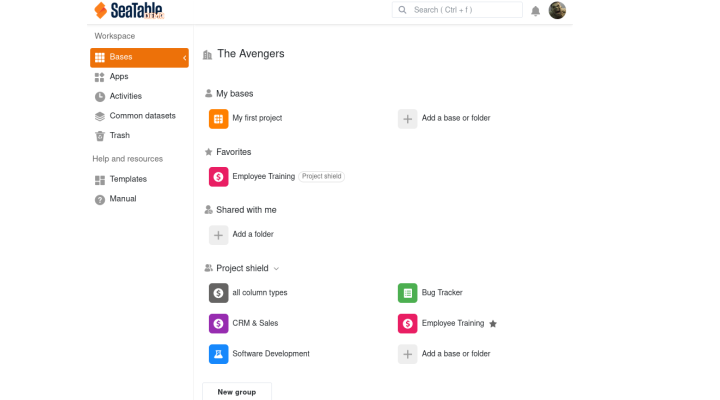The height and width of the screenshot is (400, 720).
Task: Open Bug Tracker base
Action: click(442, 293)
